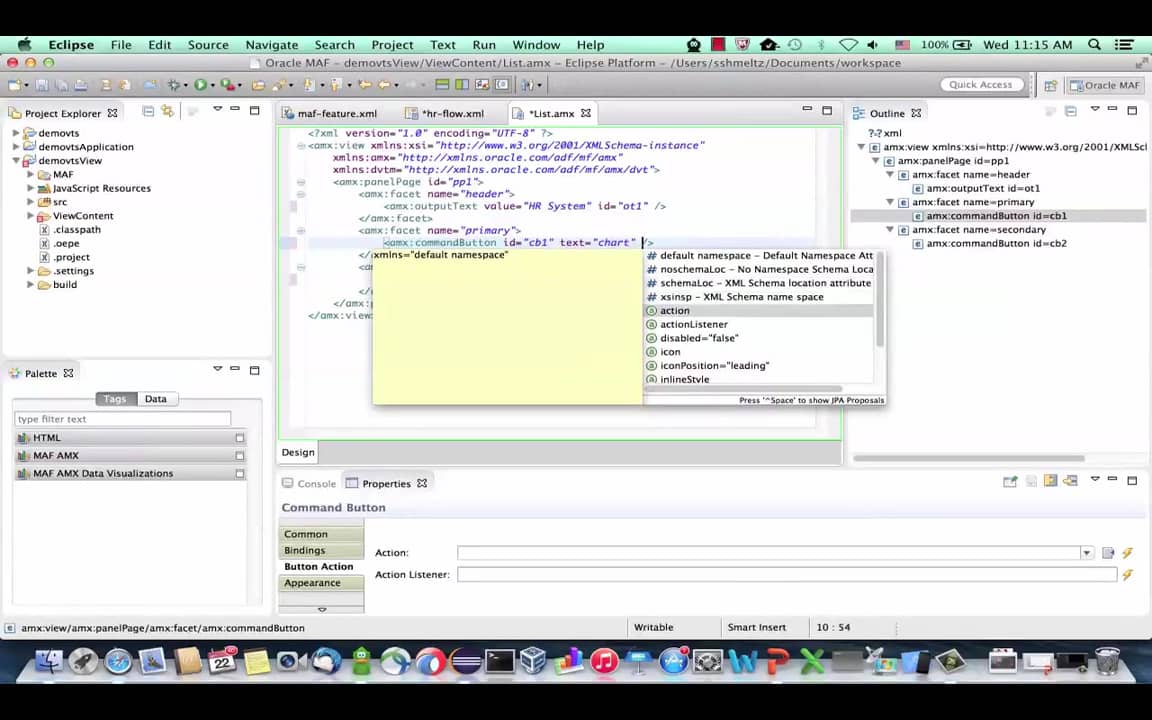Collapse the demovtsView project node

(x=16, y=161)
